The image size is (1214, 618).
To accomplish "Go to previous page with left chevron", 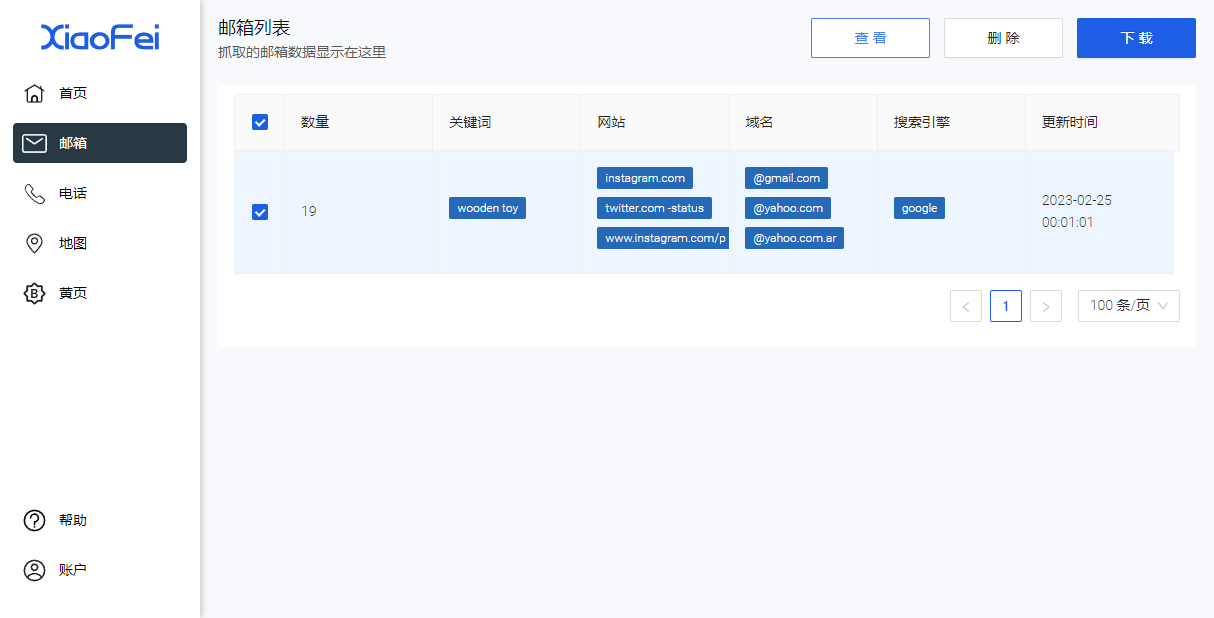I will click(x=965, y=306).
